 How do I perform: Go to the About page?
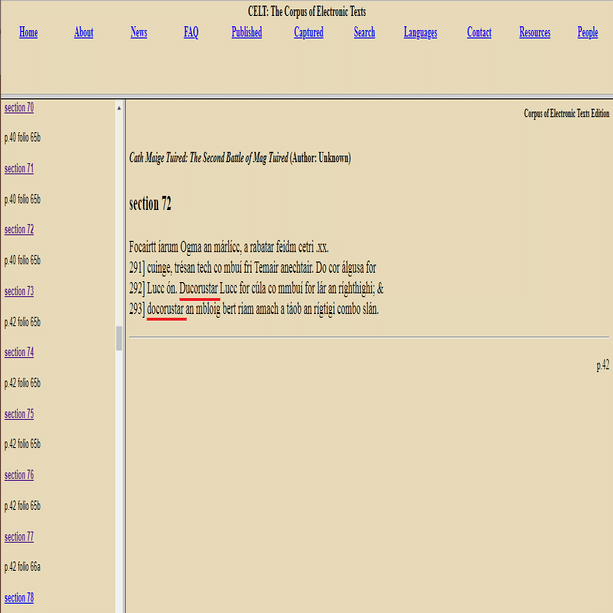[x=84, y=32]
